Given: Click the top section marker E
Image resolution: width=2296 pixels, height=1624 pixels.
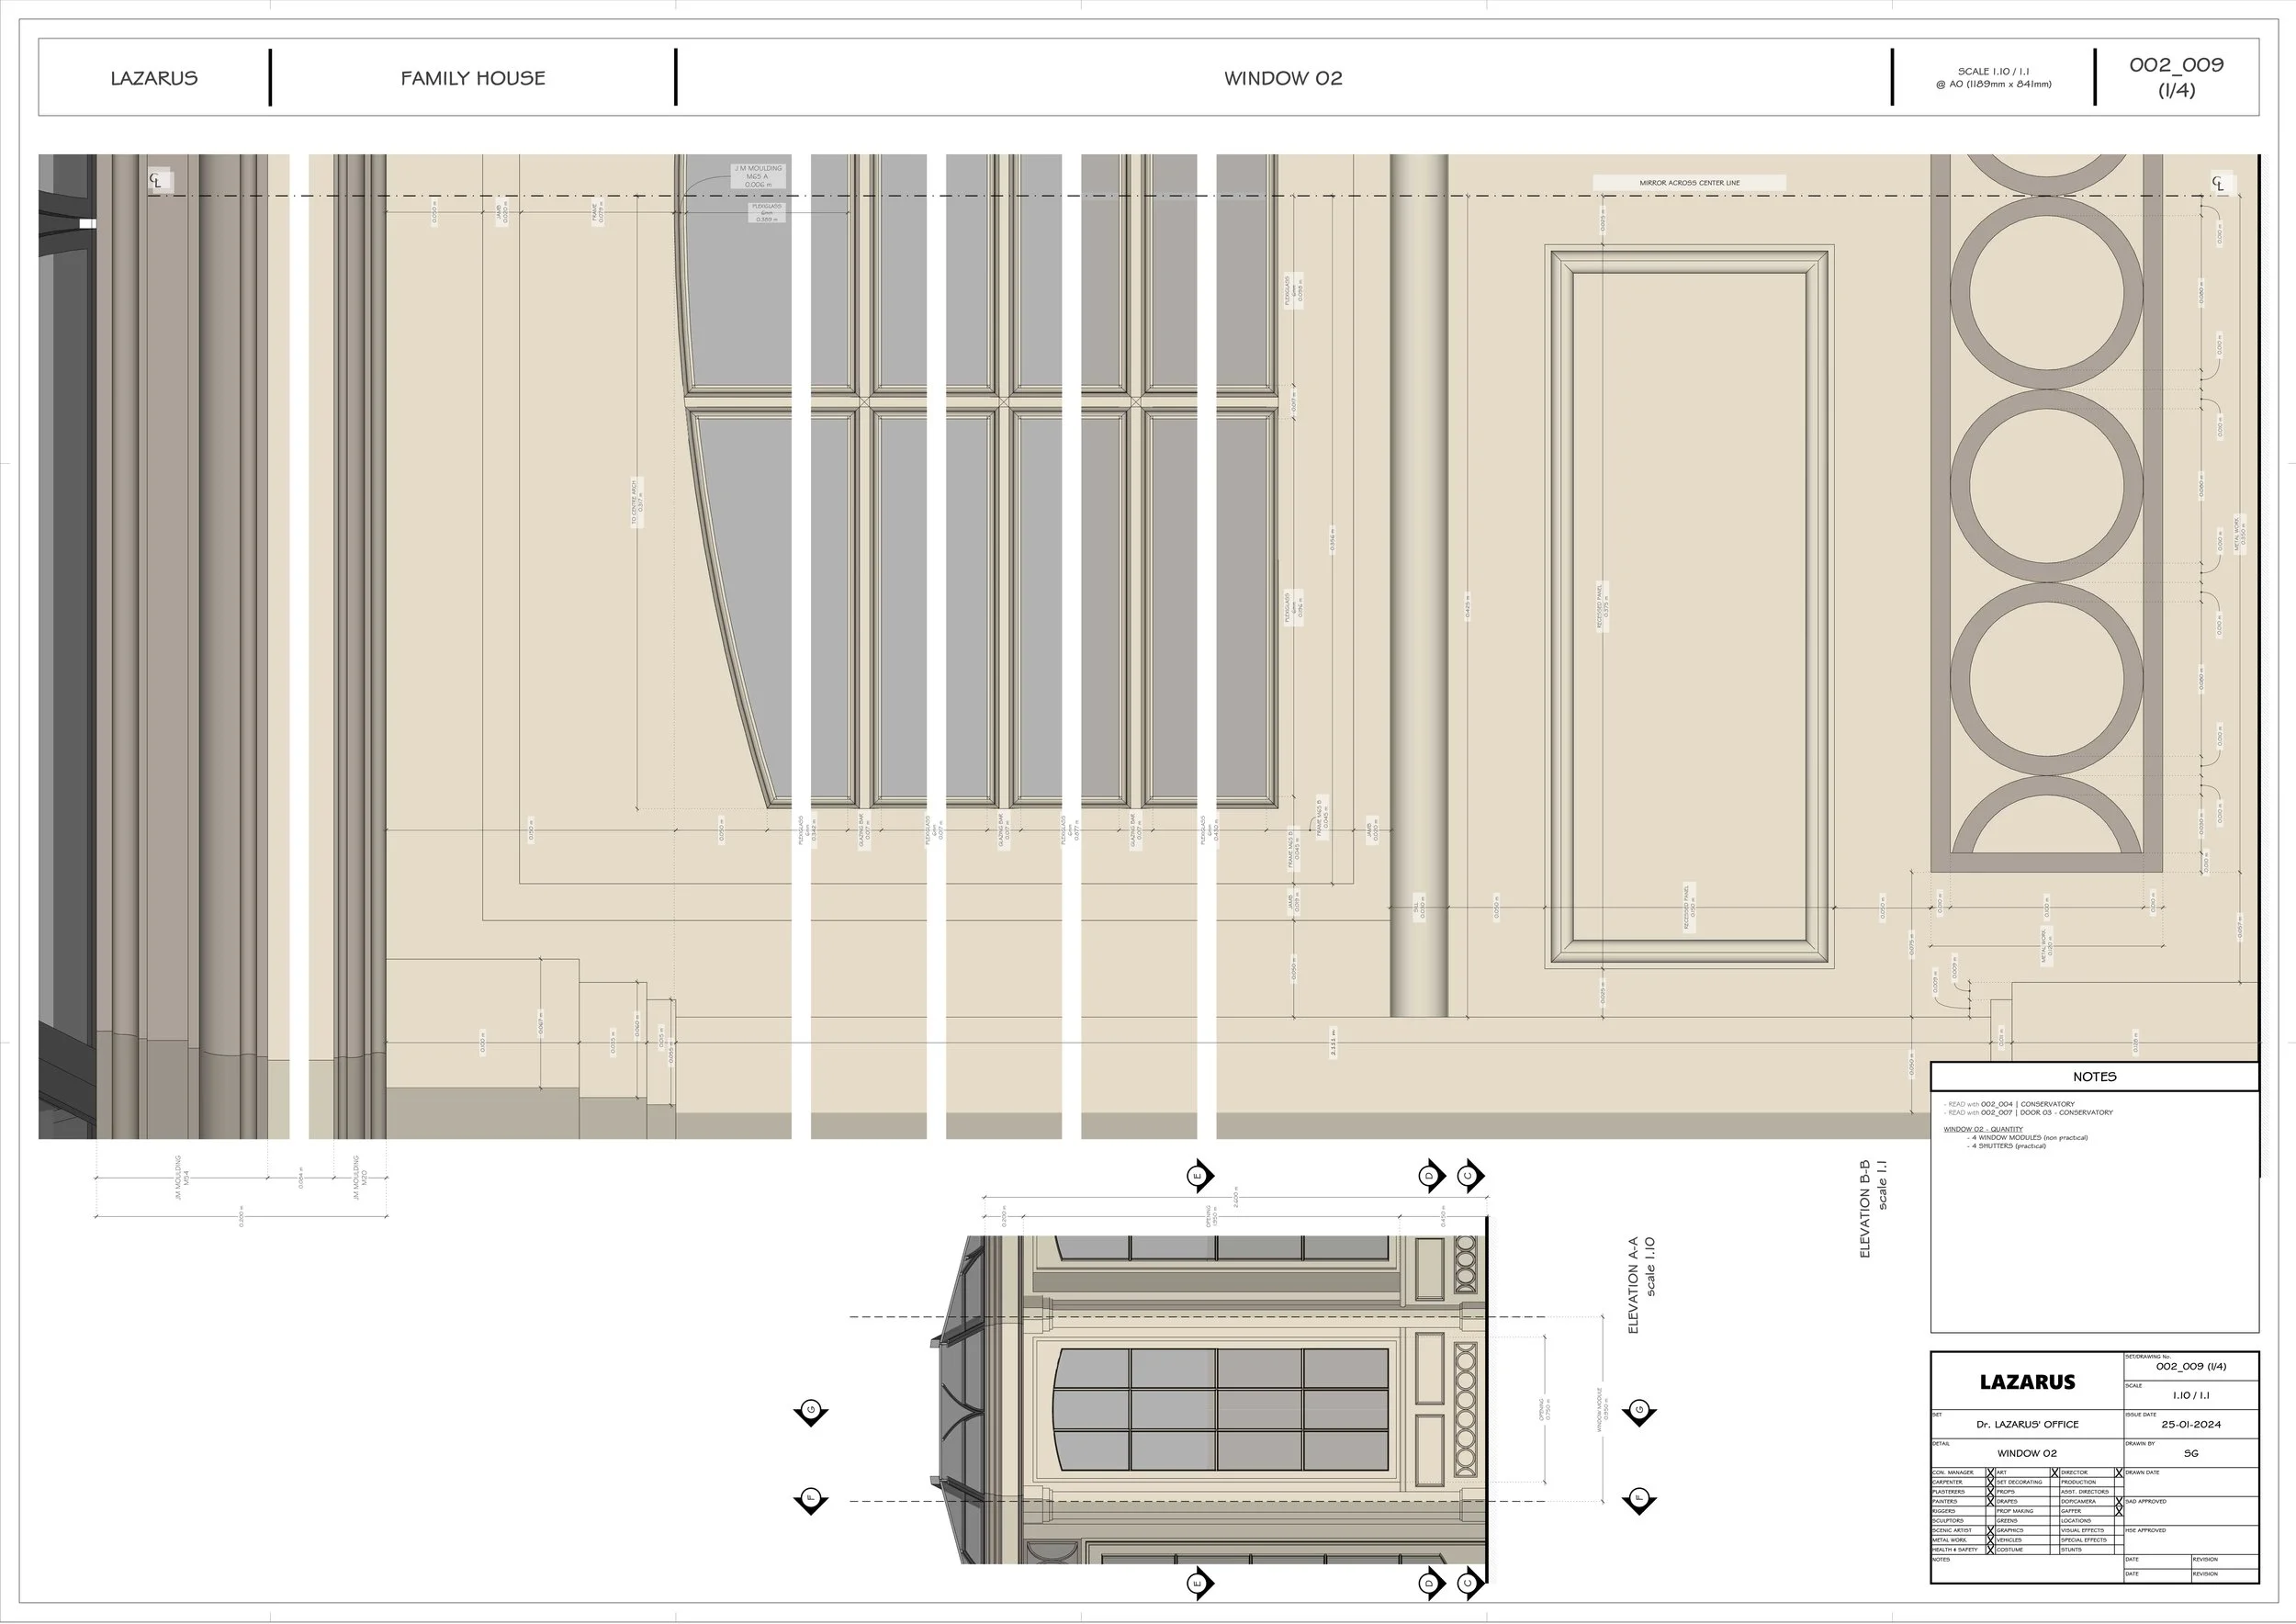Looking at the screenshot, I should tap(1199, 1175).
